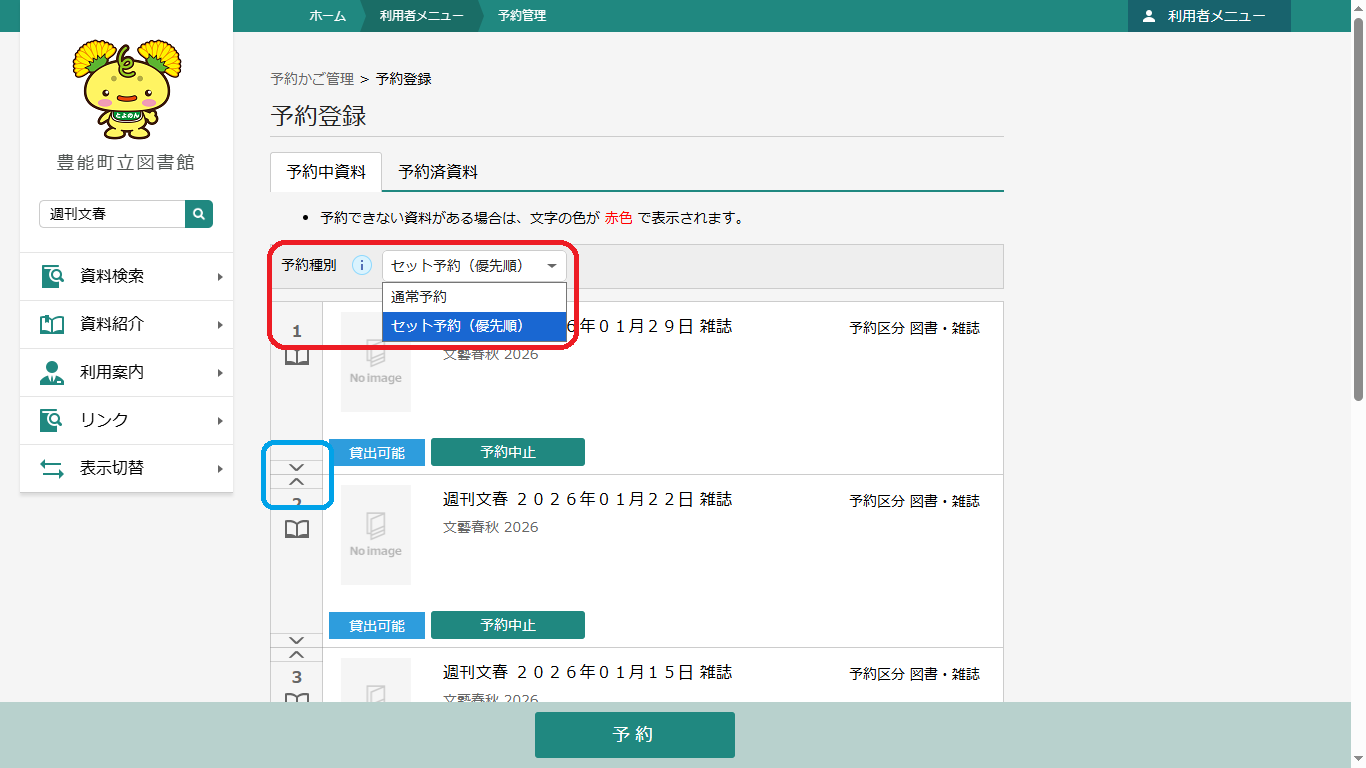
Task: Select 予約管理 in the breadcrumb bar
Action: tap(522, 16)
